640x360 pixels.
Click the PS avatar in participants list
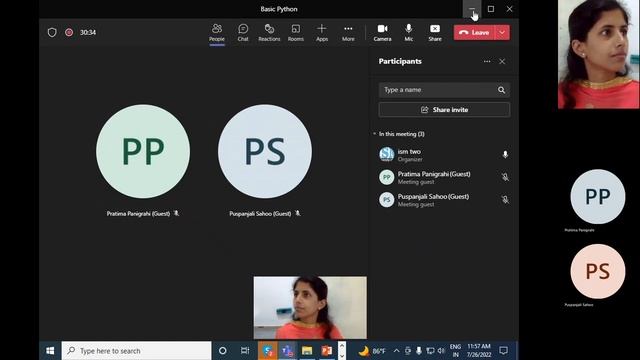coord(387,200)
